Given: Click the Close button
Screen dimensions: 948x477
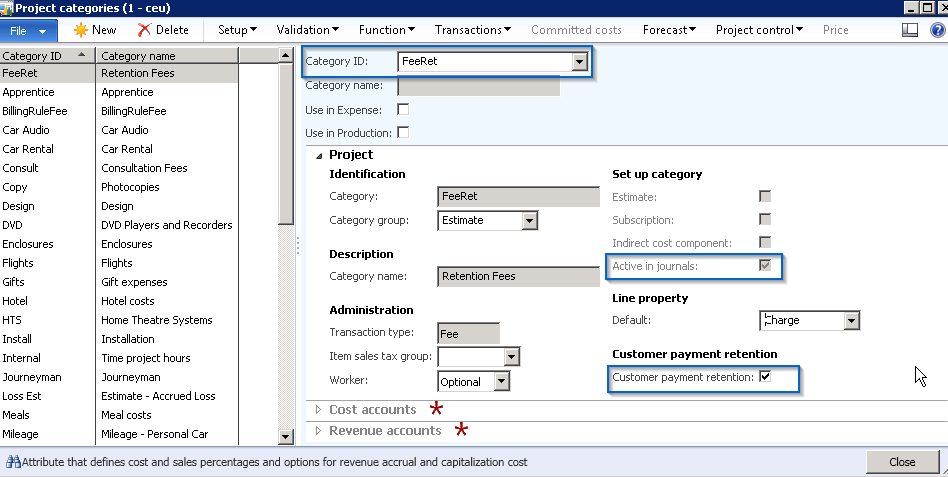Looking at the screenshot, I should point(902,462).
